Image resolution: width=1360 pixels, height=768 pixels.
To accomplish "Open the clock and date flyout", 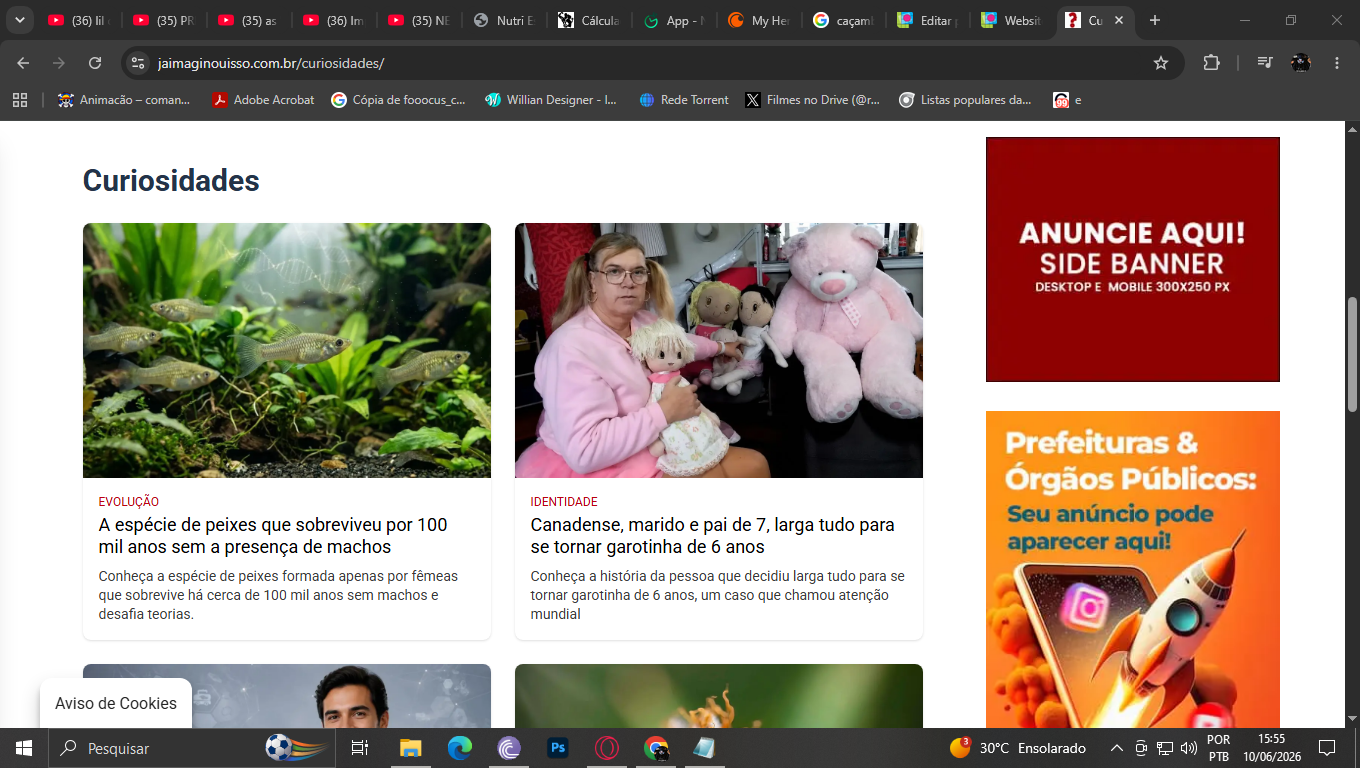I will click(1272, 748).
